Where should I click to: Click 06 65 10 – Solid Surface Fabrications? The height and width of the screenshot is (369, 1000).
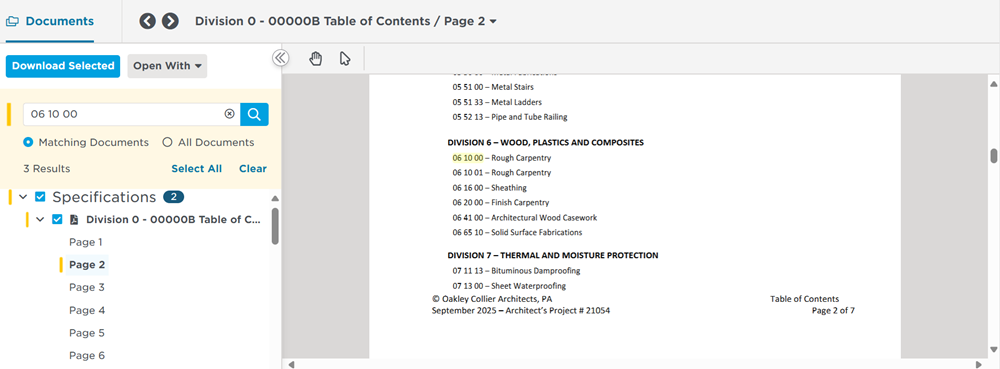click(x=517, y=233)
